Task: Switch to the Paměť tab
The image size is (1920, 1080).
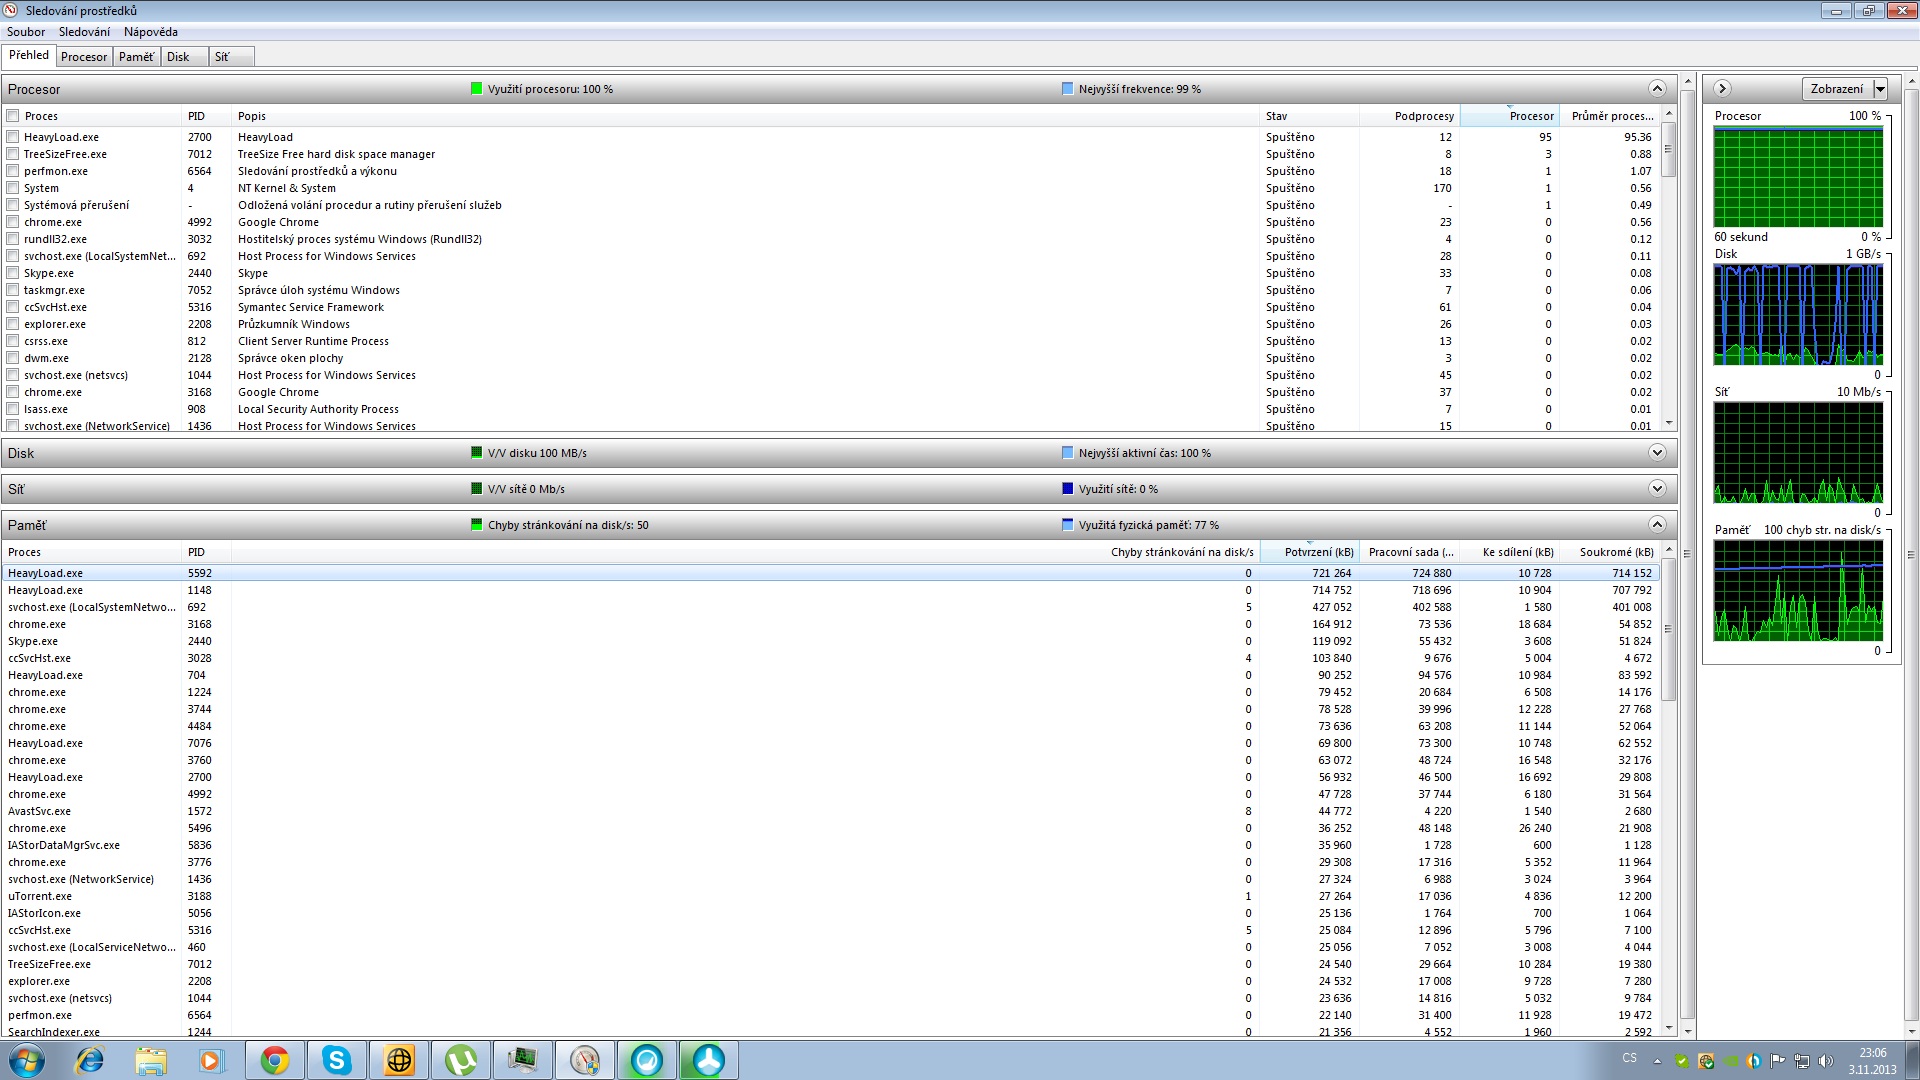Action: click(137, 57)
